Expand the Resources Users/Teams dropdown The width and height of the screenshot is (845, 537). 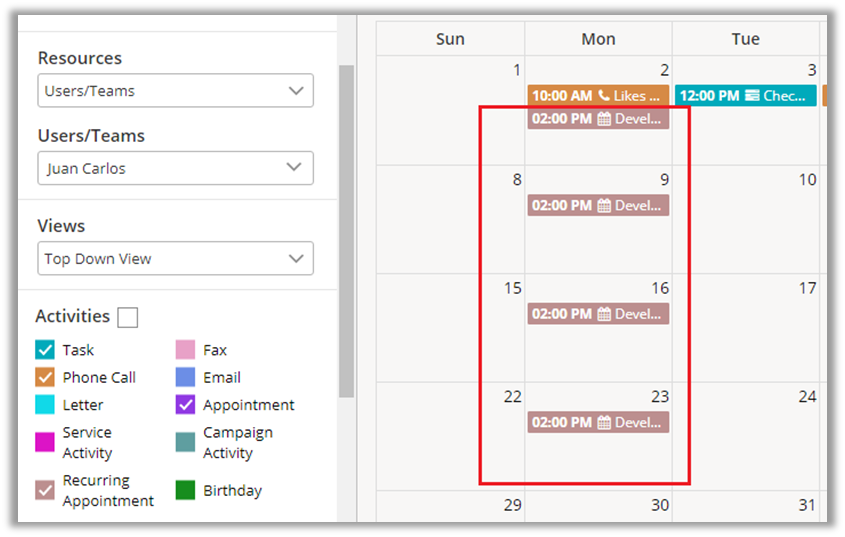[x=175, y=91]
